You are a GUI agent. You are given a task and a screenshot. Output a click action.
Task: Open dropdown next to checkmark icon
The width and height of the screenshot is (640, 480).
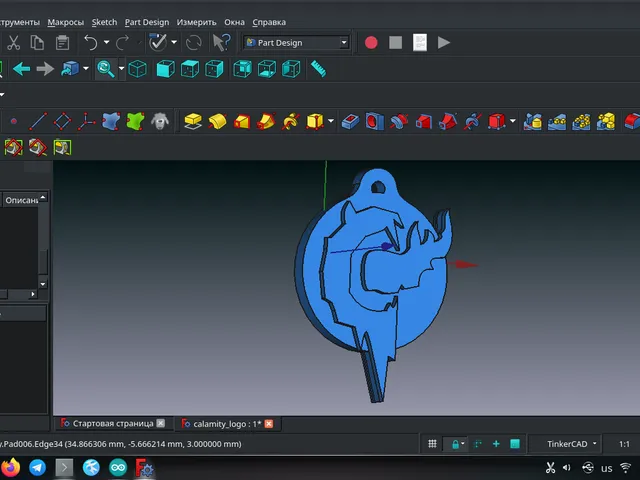point(174,42)
